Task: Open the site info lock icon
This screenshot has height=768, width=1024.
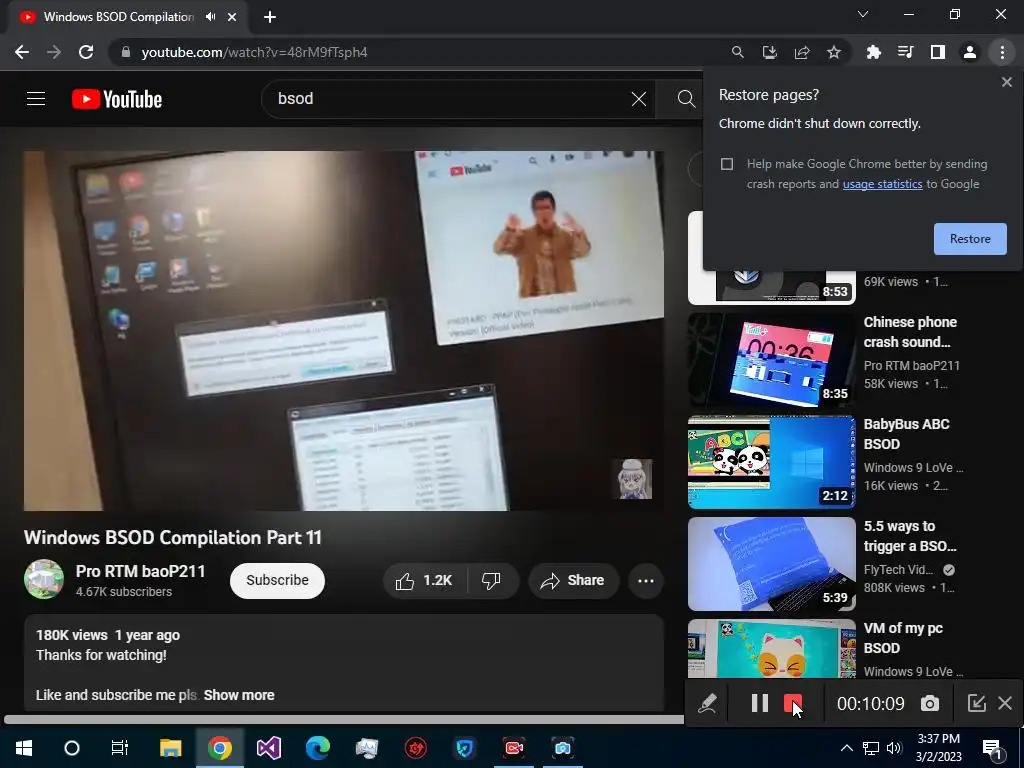Action: [126, 52]
